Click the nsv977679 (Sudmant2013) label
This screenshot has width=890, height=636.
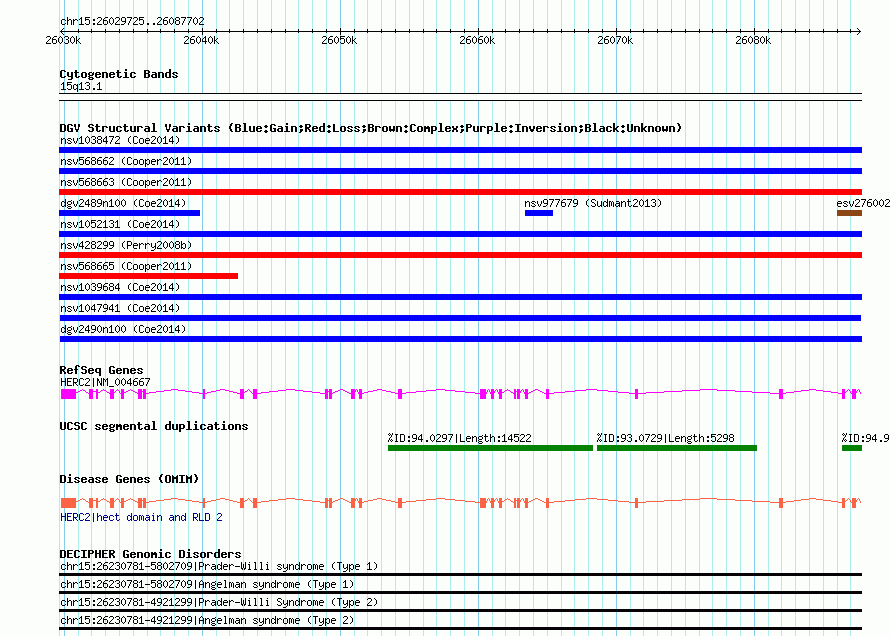pos(593,203)
